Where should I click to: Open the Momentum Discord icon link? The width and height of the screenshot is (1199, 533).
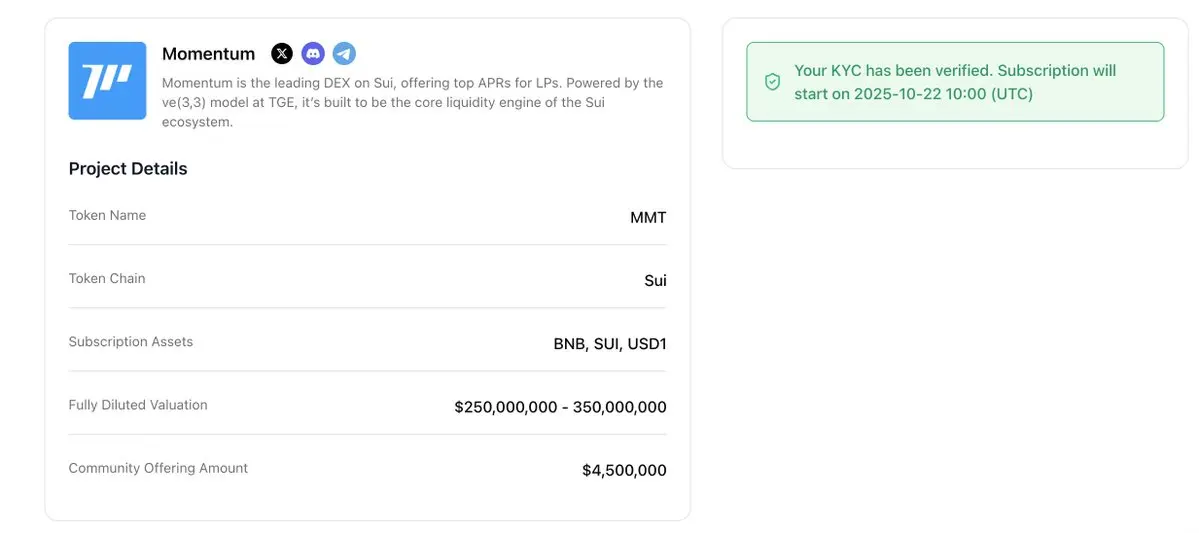[x=313, y=54]
